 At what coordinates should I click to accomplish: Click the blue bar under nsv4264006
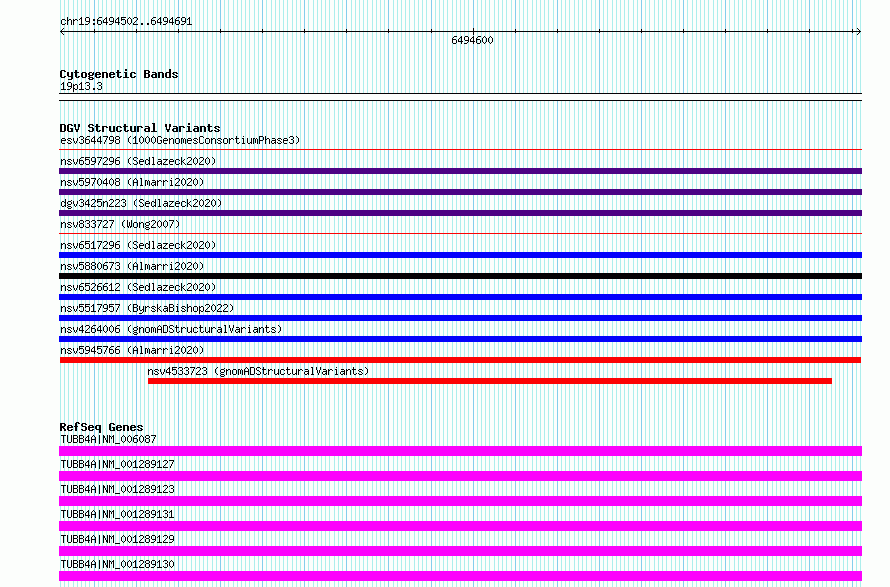(x=460, y=339)
